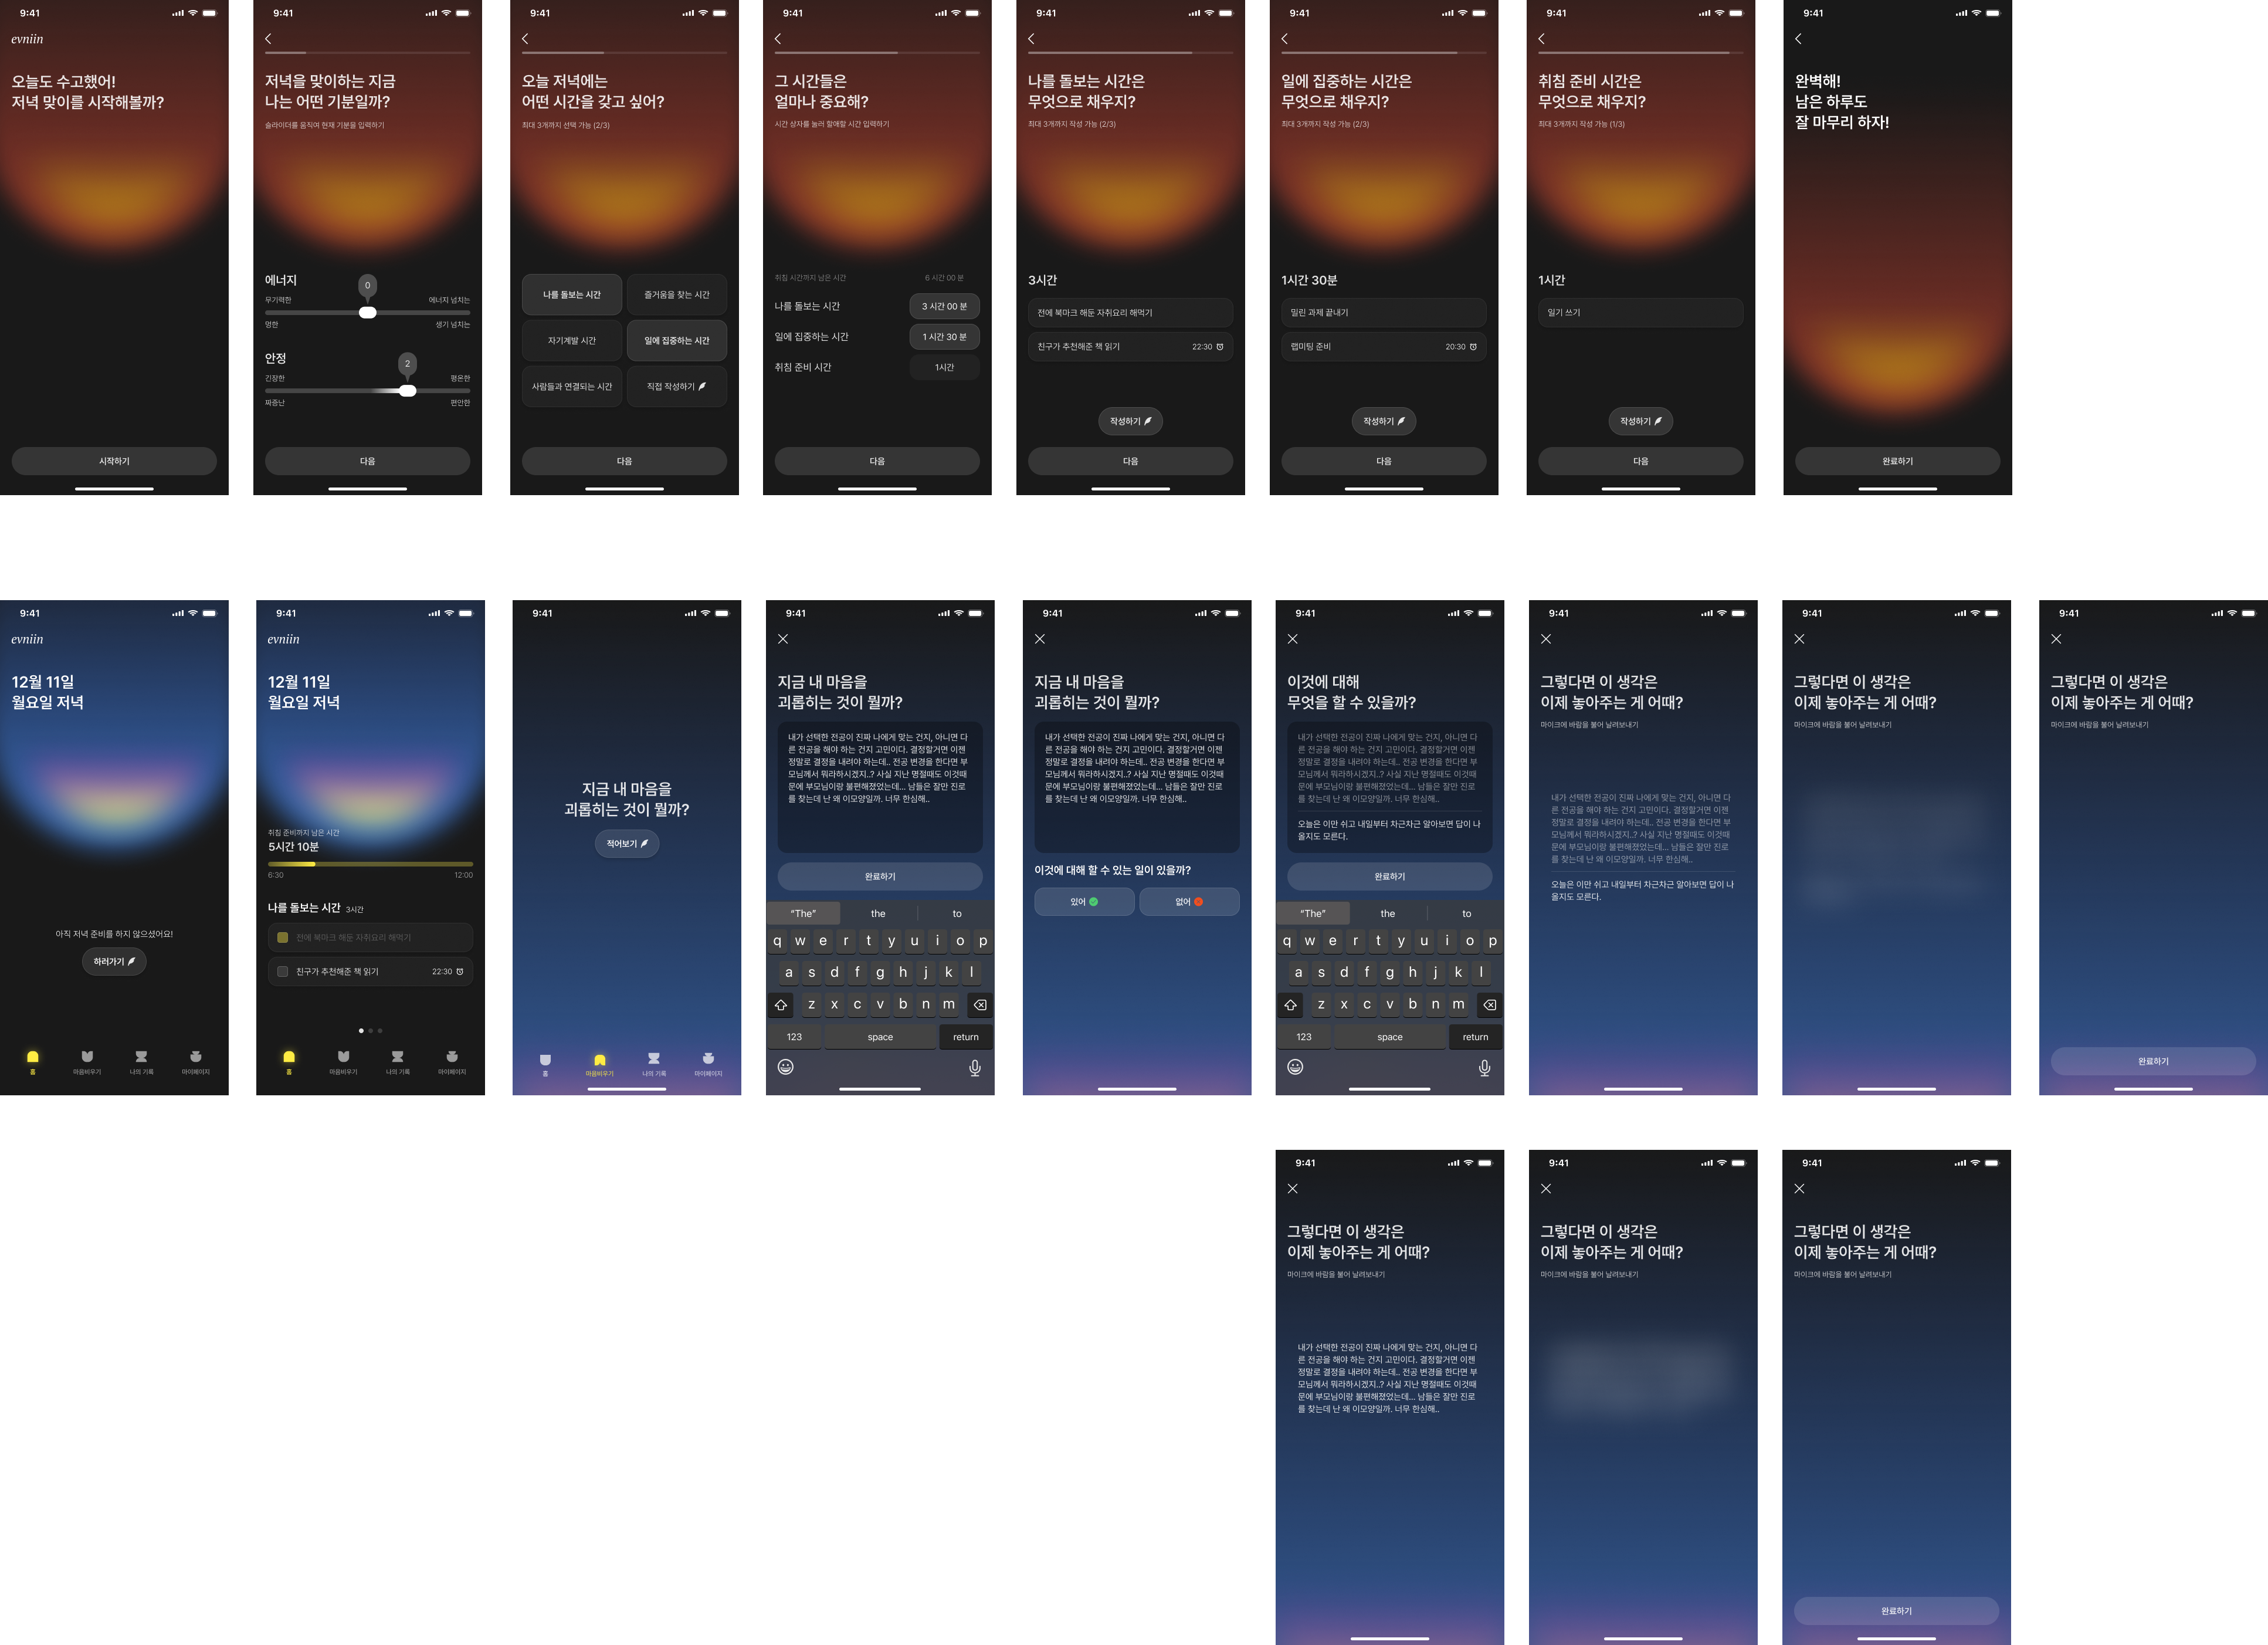Close the screen showing 있어 and 없어 buttons

click(x=1040, y=639)
